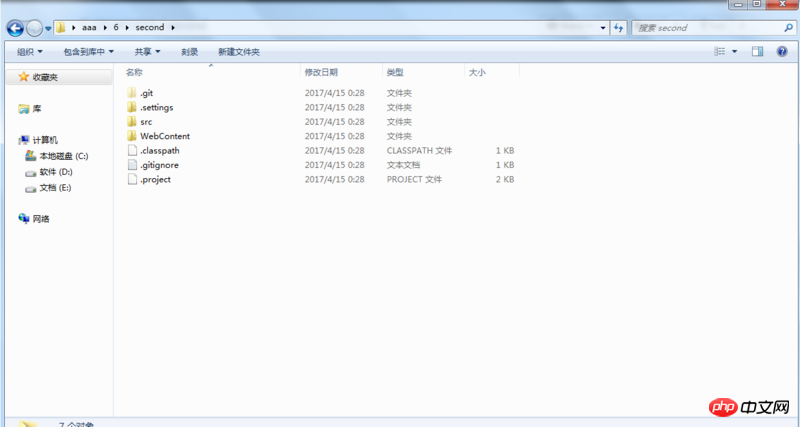Screen dimensions: 800x427
Task: Click the .git folder icon
Action: click(132, 92)
